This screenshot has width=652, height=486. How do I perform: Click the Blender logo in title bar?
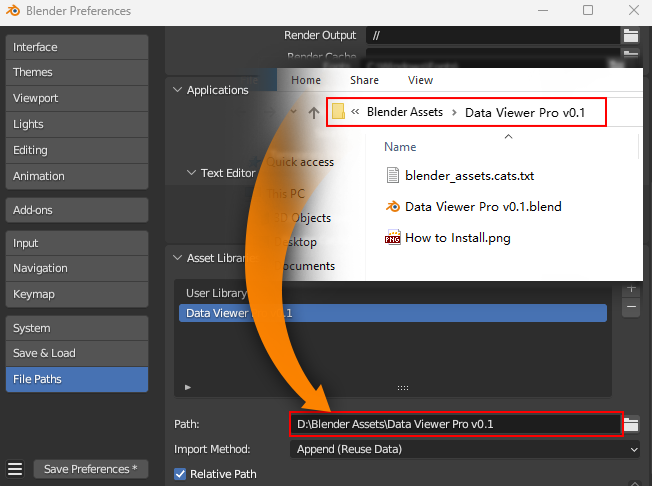point(13,10)
